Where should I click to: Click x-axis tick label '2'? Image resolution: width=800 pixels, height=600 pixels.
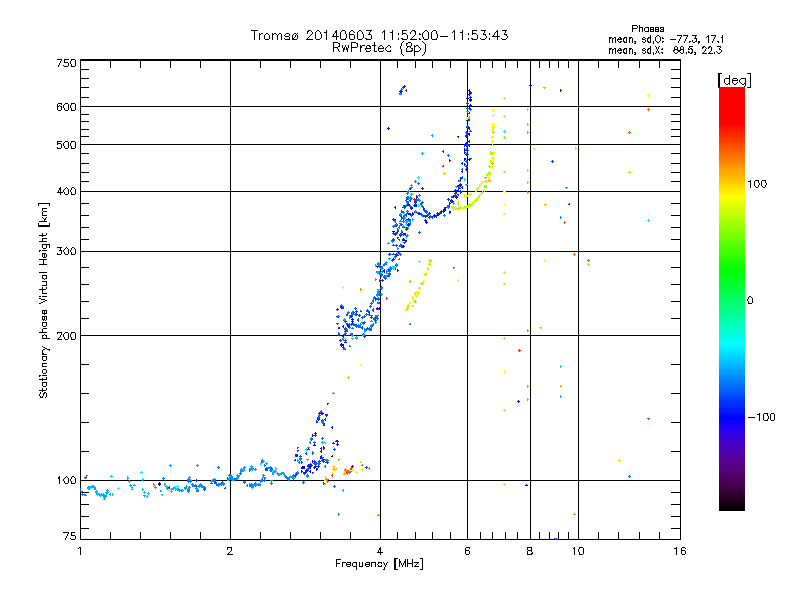(230, 551)
